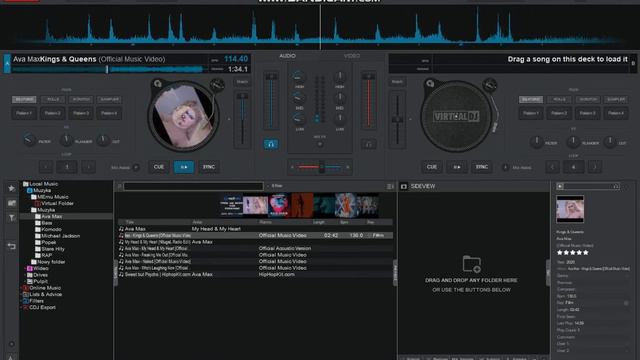
Task: Expand the Local Music tree folder
Action: tap(40, 184)
